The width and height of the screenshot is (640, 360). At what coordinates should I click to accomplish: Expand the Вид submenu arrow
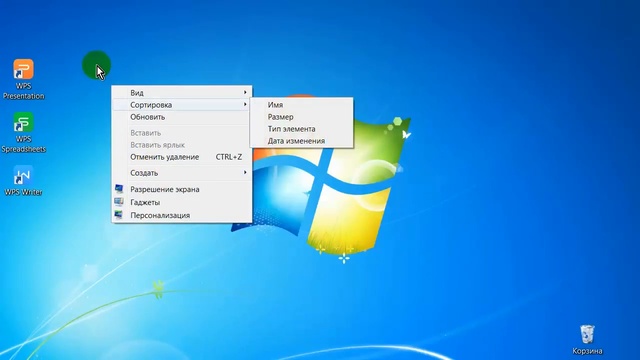(245, 93)
